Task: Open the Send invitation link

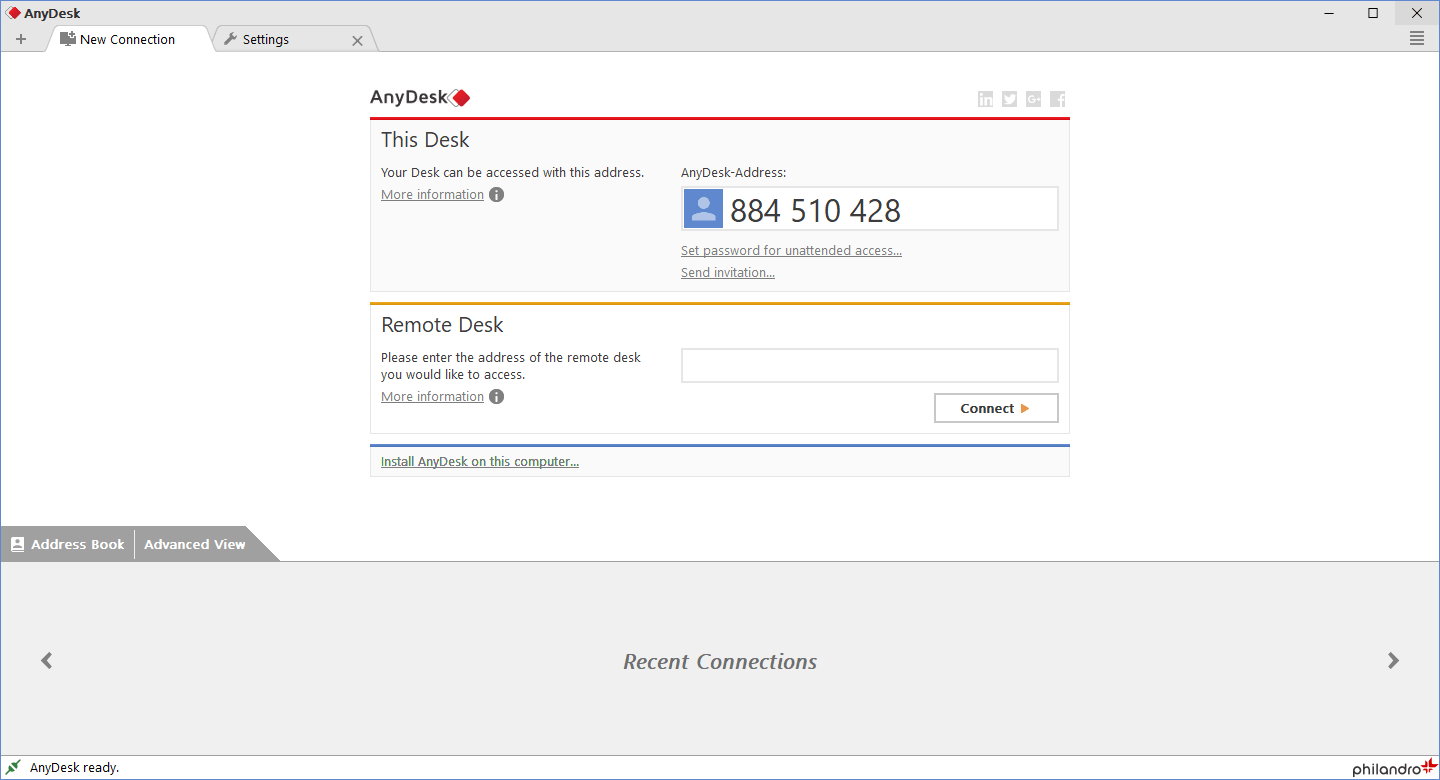Action: coord(728,272)
